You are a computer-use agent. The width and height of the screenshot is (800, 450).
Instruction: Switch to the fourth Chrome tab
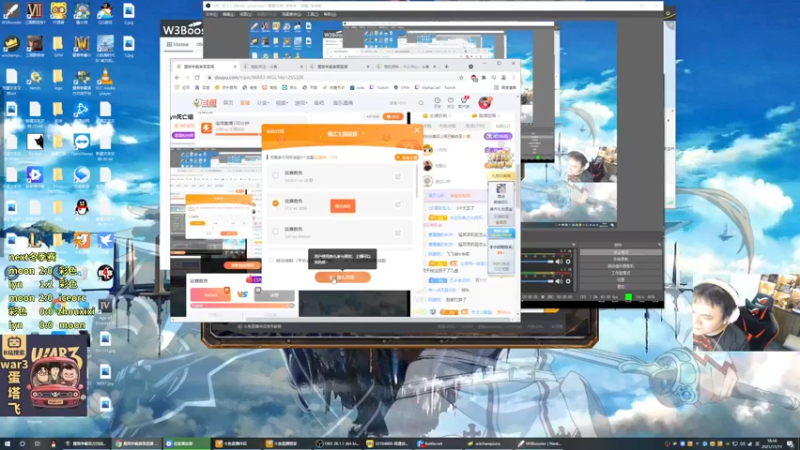[x=406, y=67]
